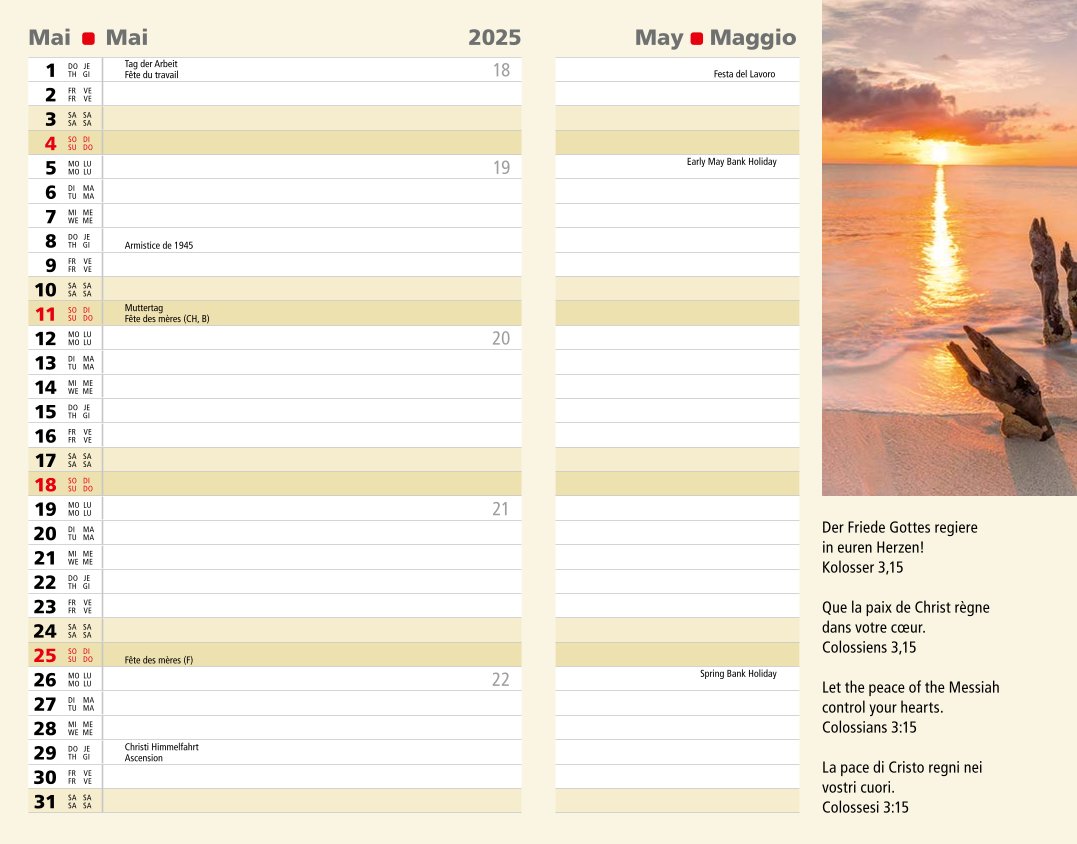Viewport: 1077px width, 844px height.
Task: Click the Festa del Lavoro holiday label
Action: pos(743,74)
